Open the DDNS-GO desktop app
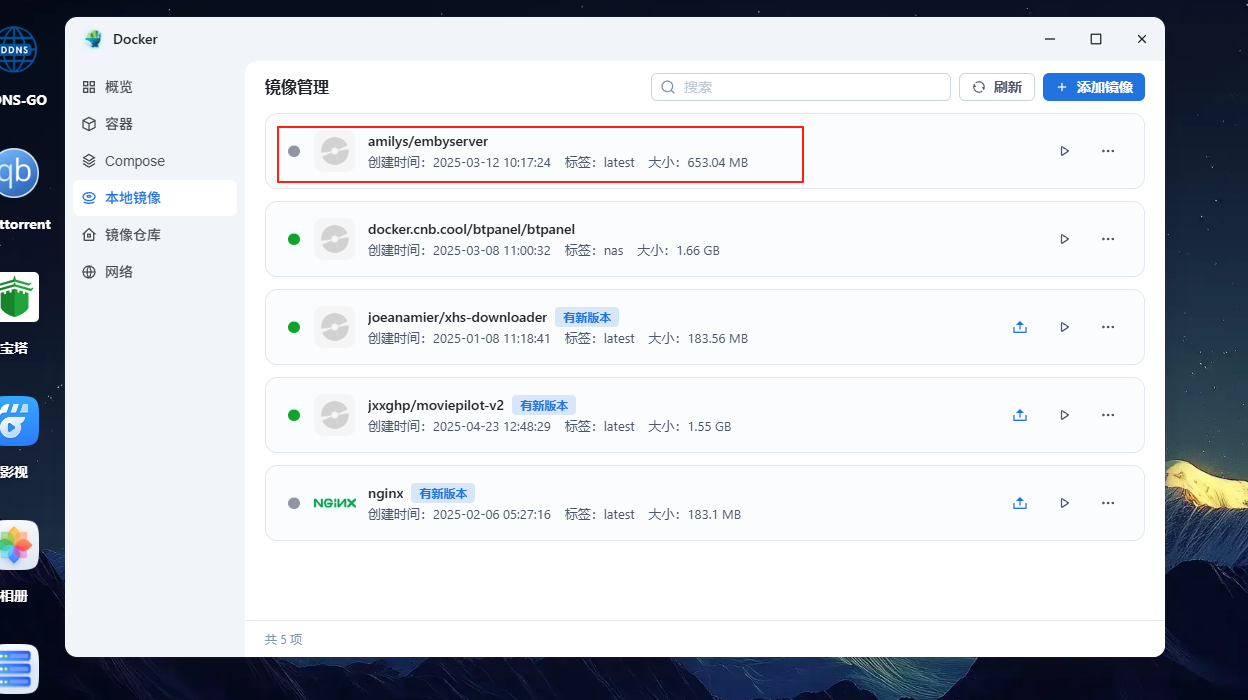The height and width of the screenshot is (700, 1248). pos(17,49)
